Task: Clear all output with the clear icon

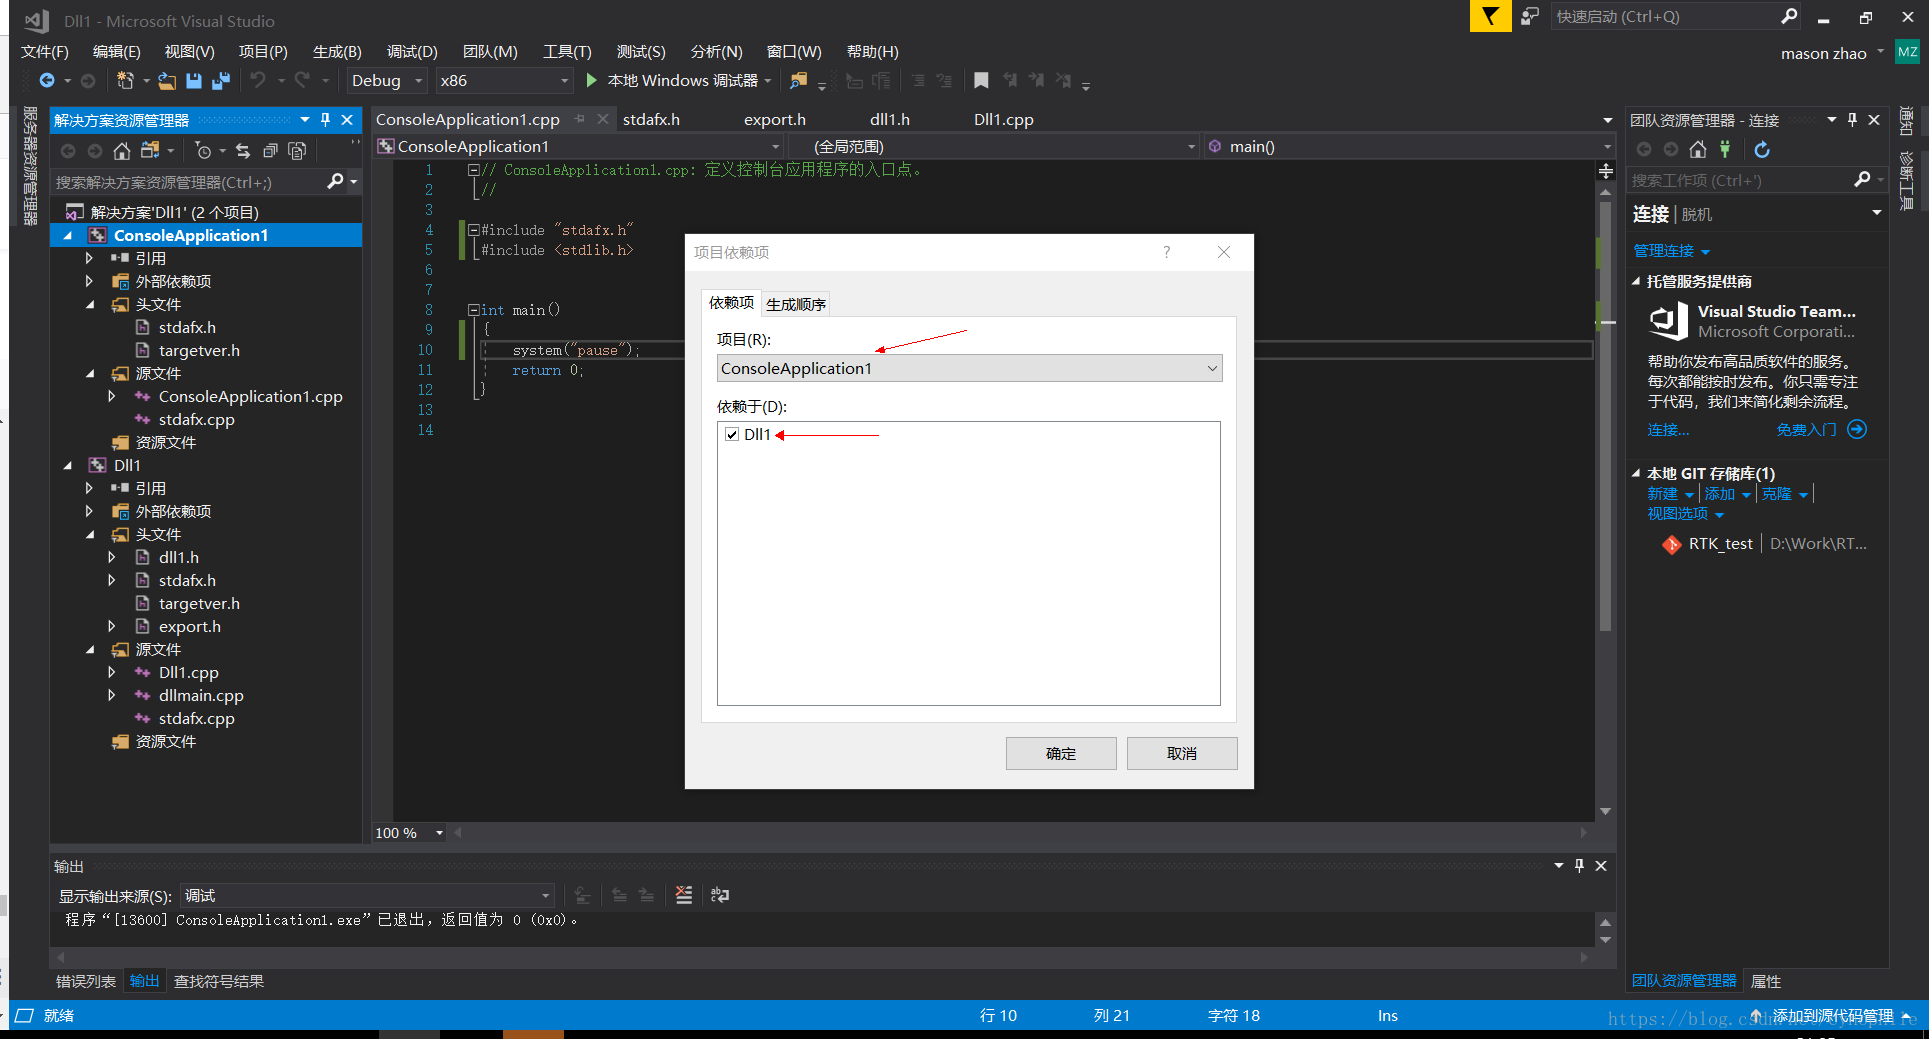Action: tap(684, 895)
